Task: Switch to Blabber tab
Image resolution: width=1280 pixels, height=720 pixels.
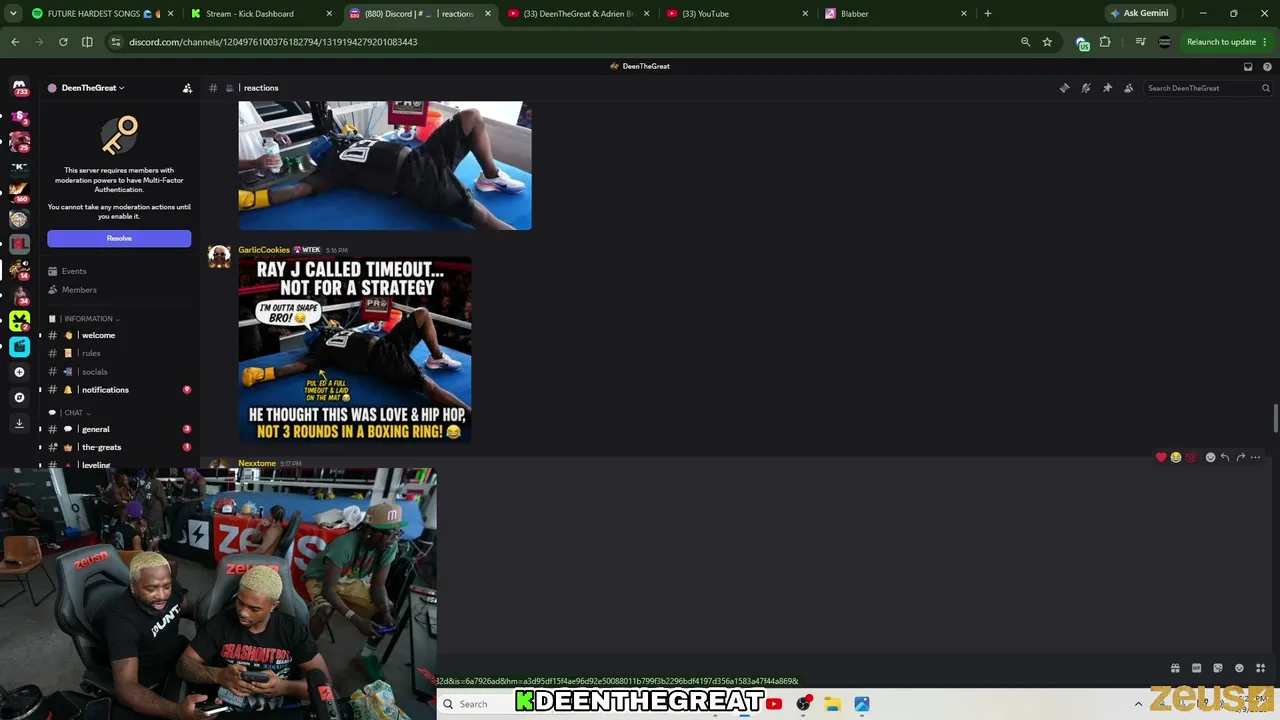Action: [896, 14]
